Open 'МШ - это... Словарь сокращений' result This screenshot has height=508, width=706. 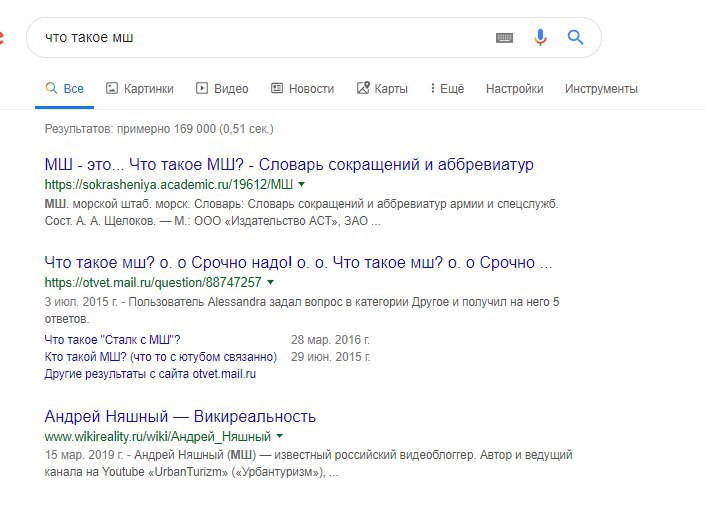(x=289, y=164)
